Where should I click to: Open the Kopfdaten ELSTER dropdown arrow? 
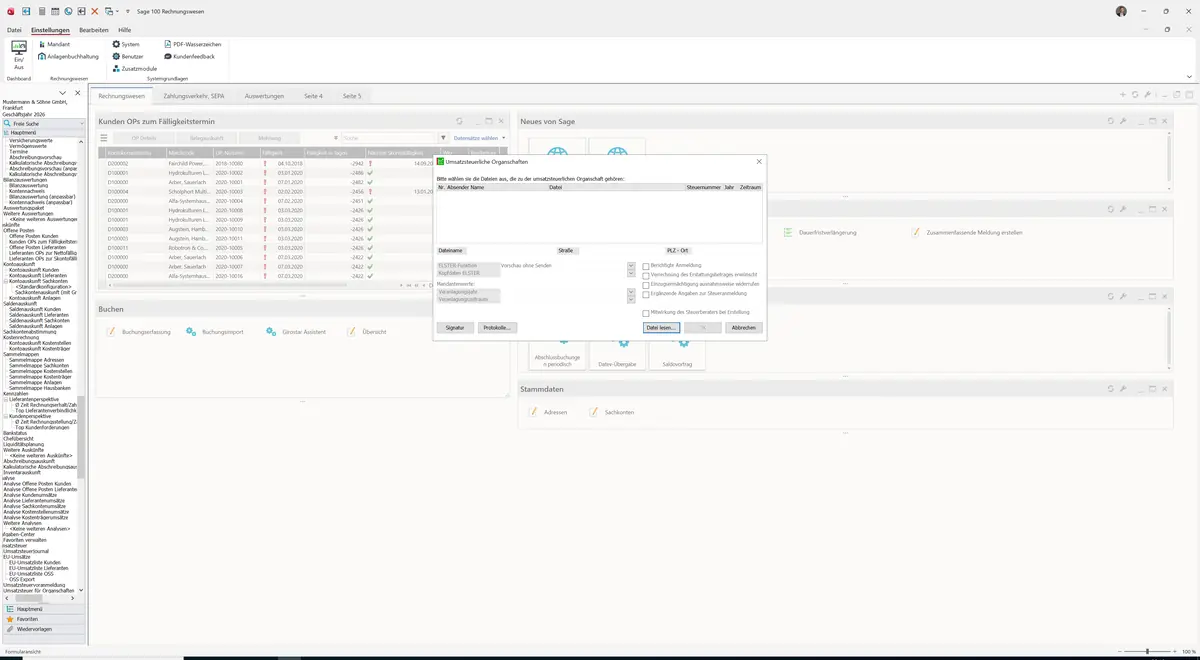(x=631, y=273)
